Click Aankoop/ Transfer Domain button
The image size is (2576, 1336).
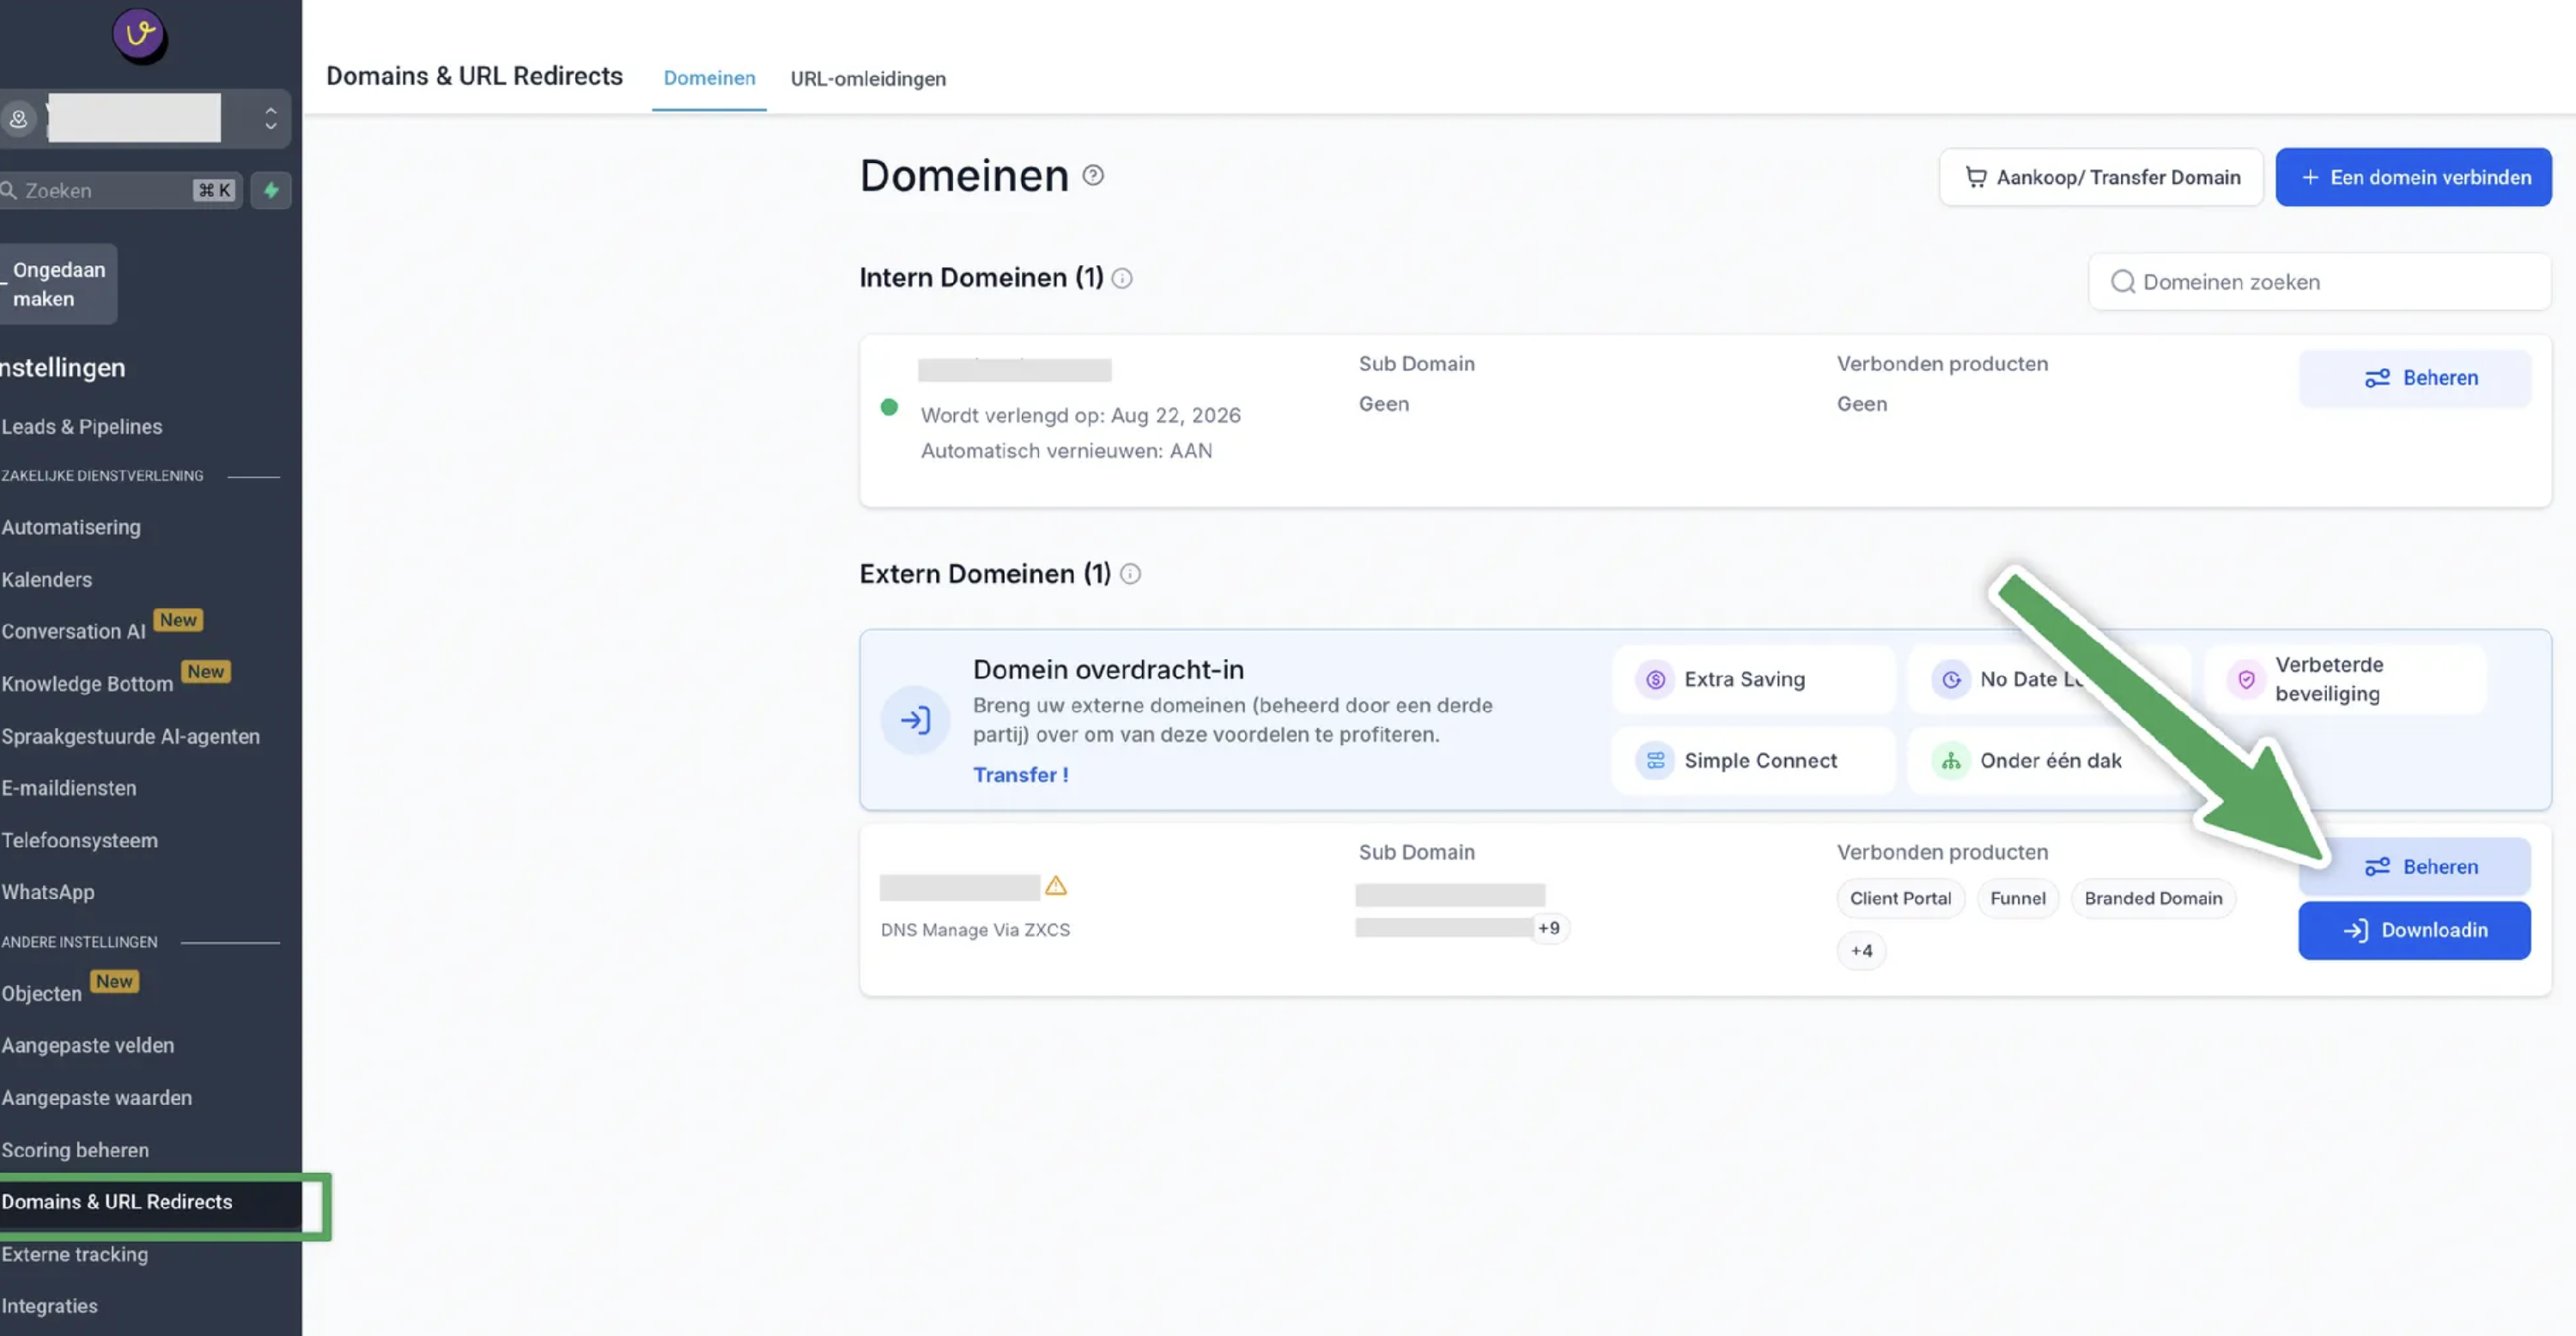tap(2101, 177)
